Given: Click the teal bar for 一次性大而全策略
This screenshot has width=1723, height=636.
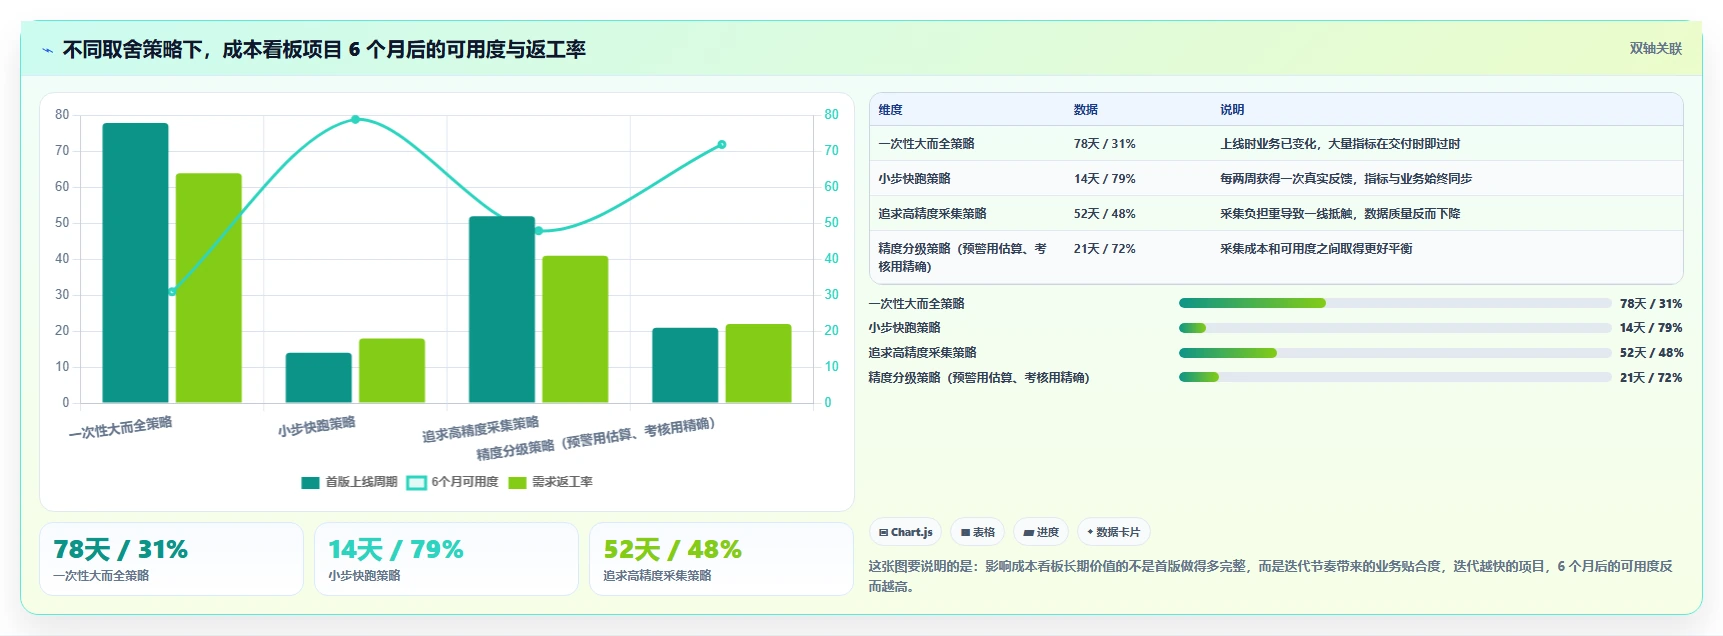Looking at the screenshot, I should (135, 263).
